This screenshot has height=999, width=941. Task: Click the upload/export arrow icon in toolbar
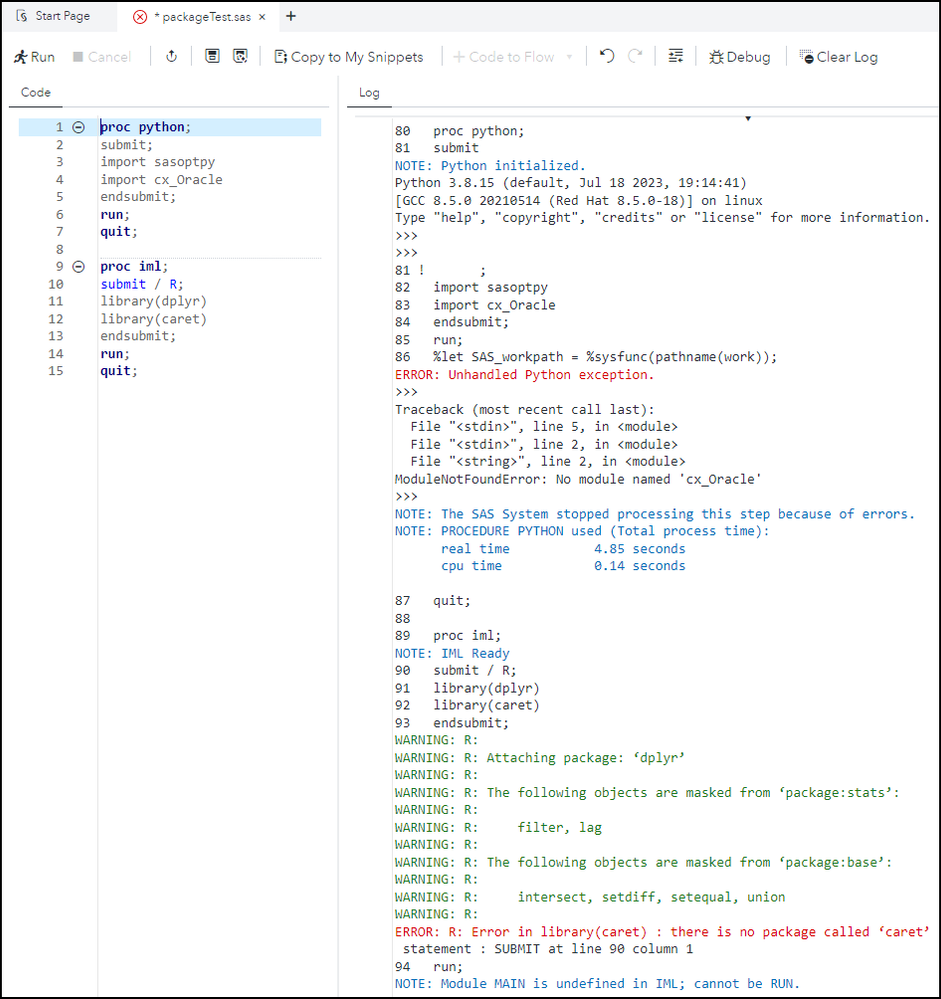click(171, 57)
